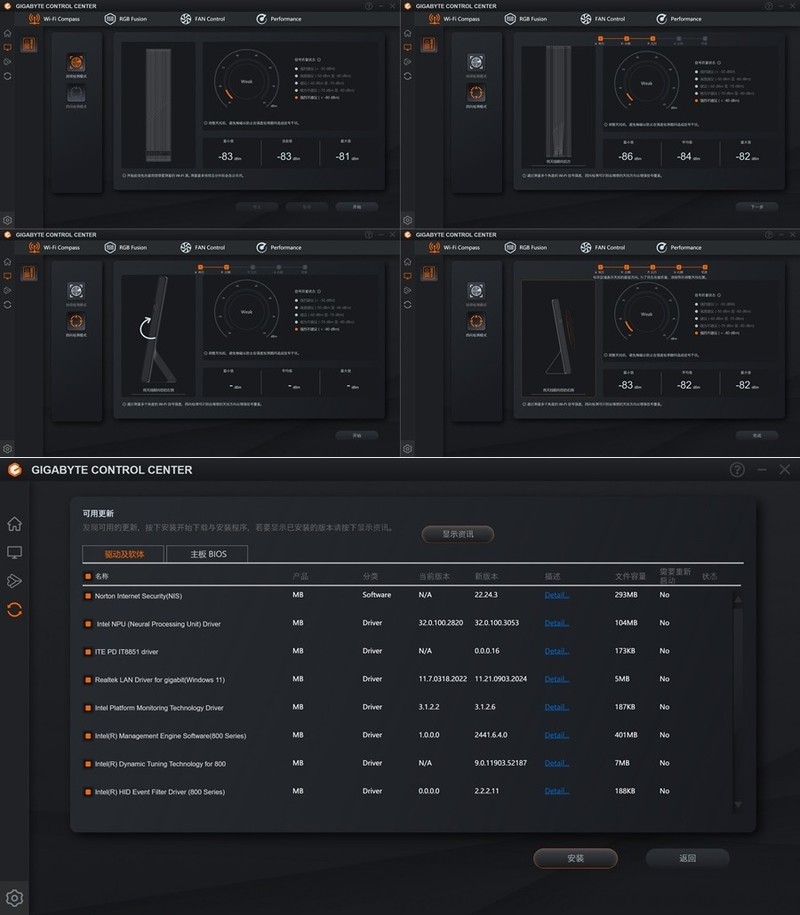Click tilted antenna illustration in middle-right window
The height and width of the screenshot is (915, 800).
(x=558, y=337)
